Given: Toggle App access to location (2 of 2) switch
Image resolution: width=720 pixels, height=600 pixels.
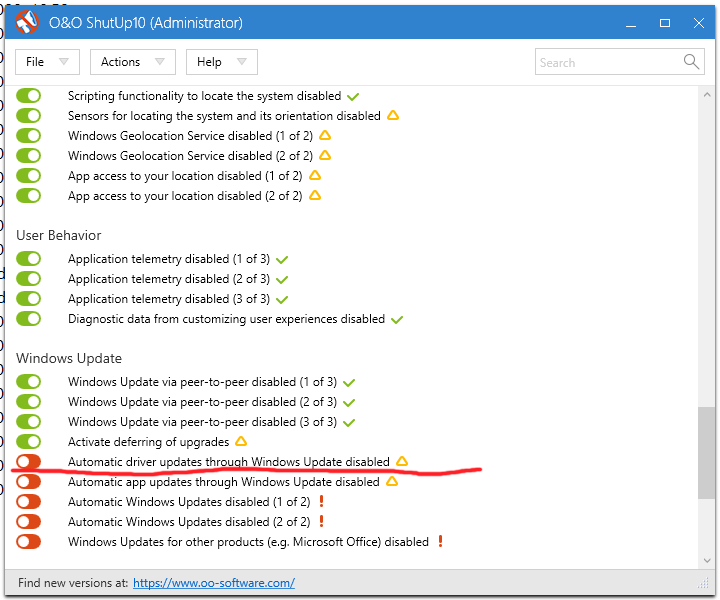Looking at the screenshot, I should click(28, 196).
